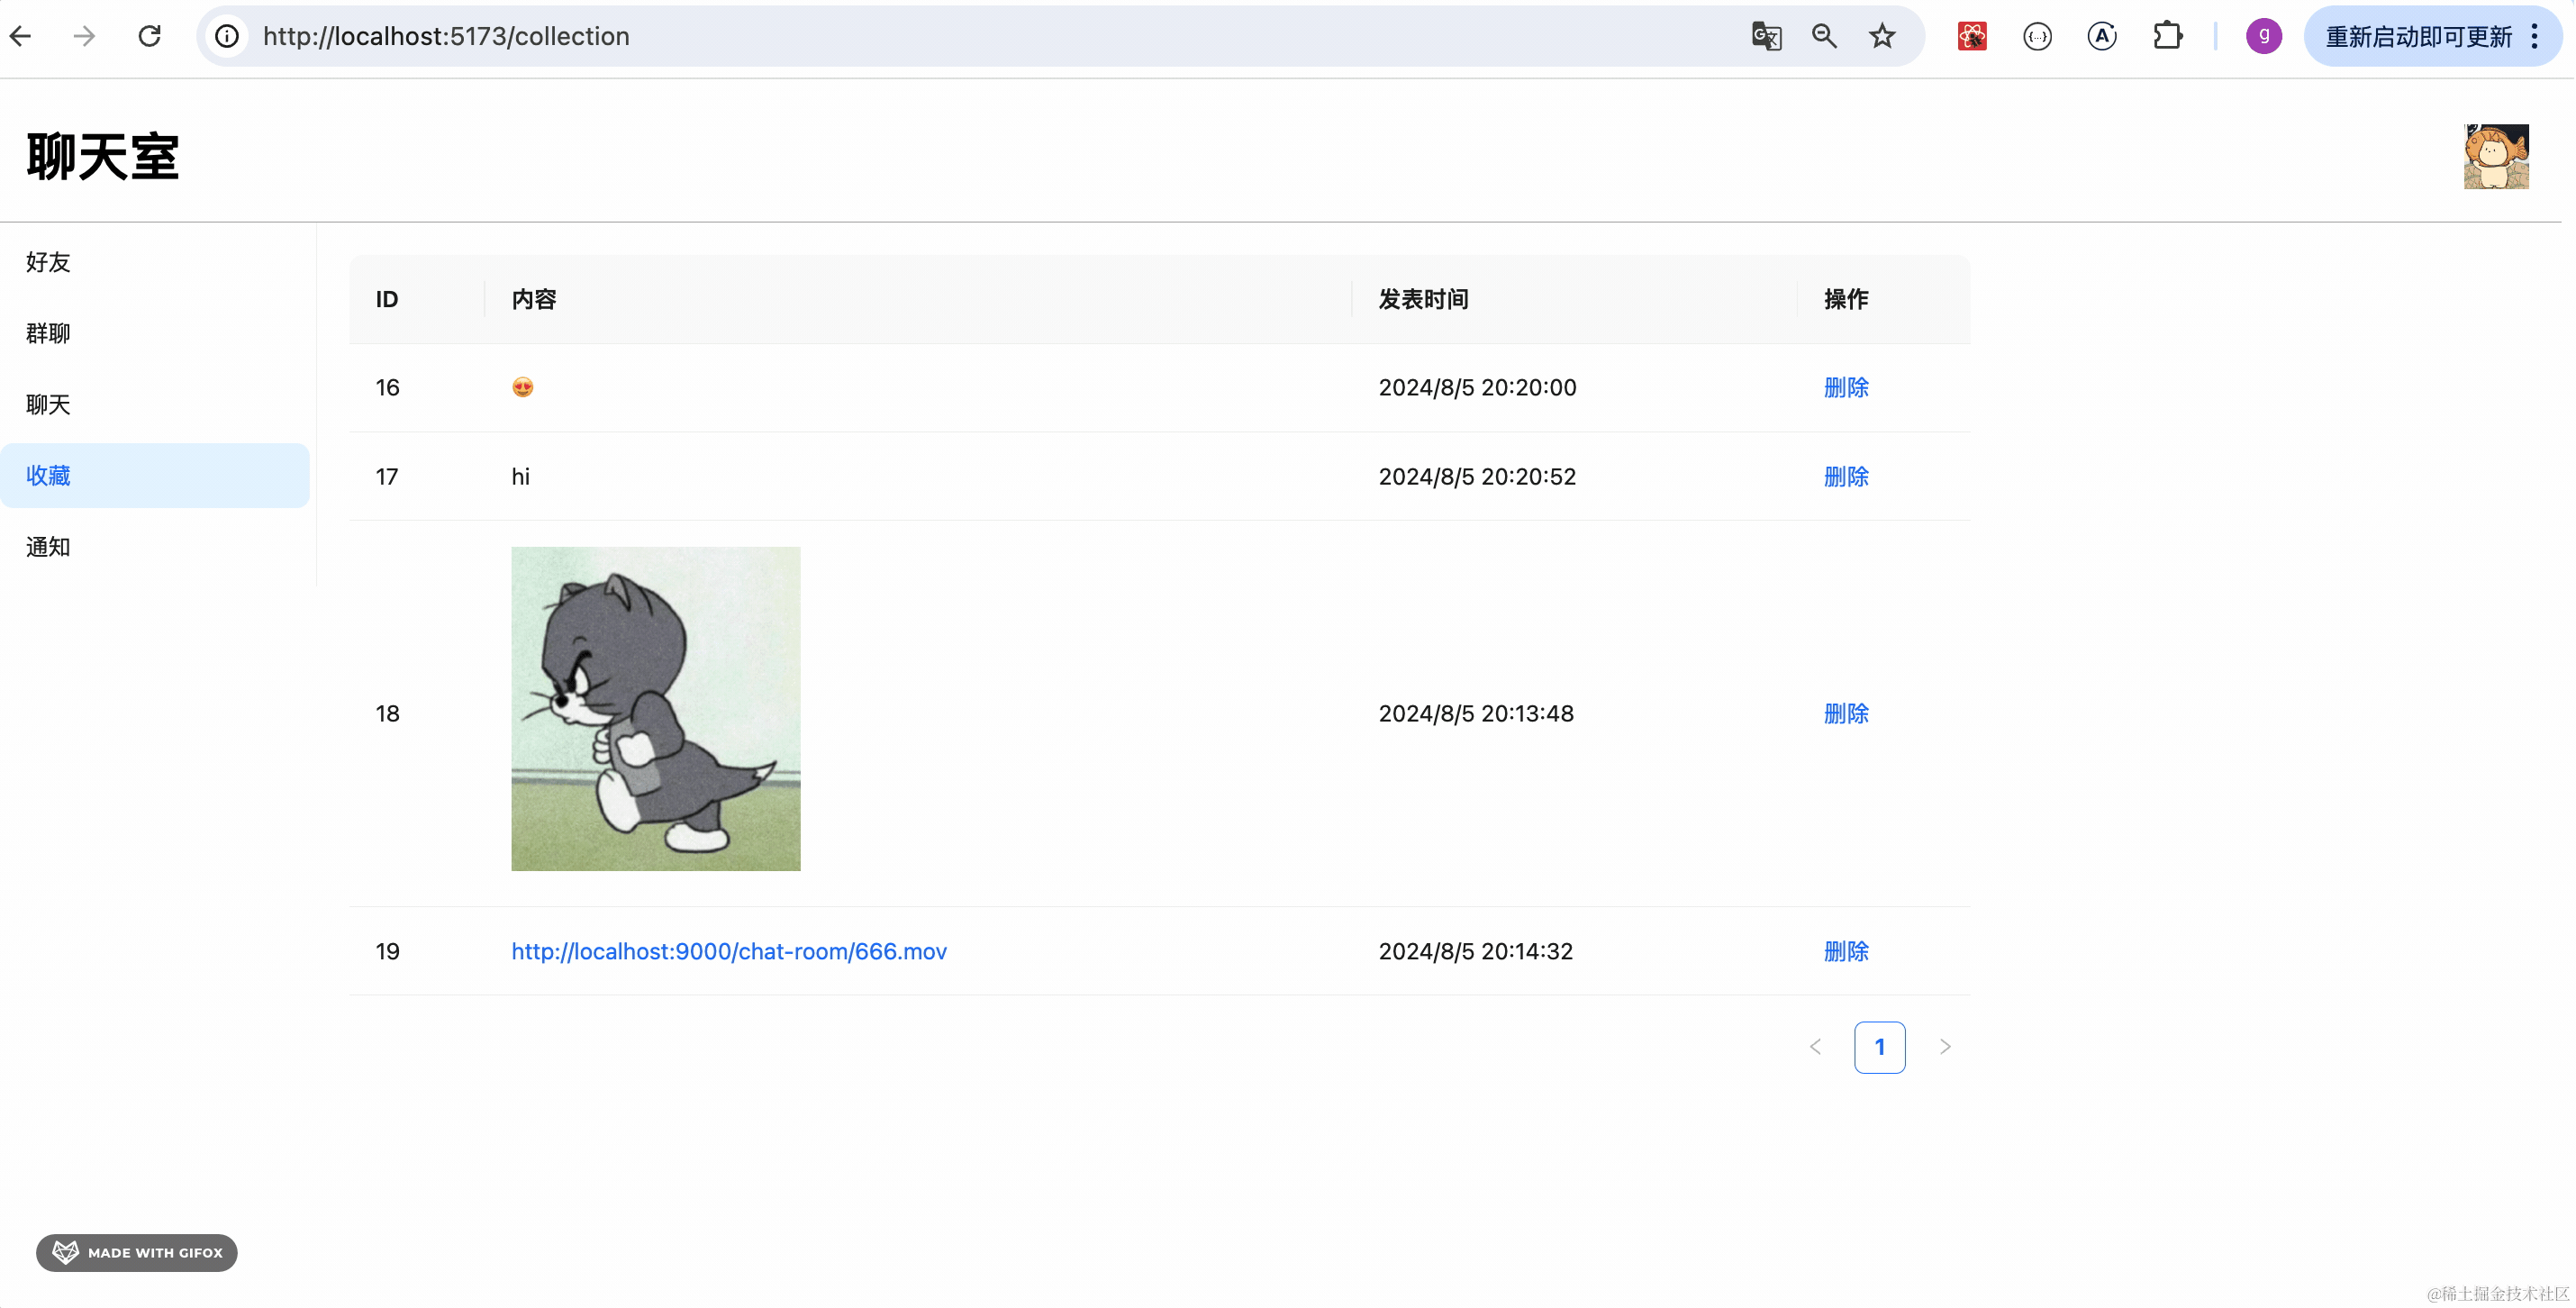2576x1308 pixels.
Task: Bookmark this page with the star icon
Action: [x=1882, y=37]
